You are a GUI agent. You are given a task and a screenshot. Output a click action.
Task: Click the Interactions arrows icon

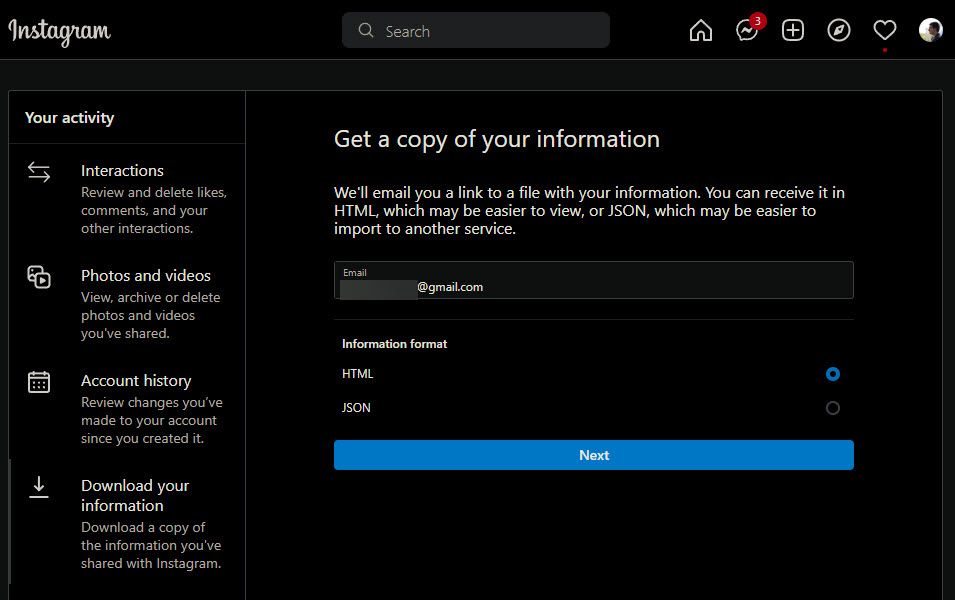pos(39,172)
